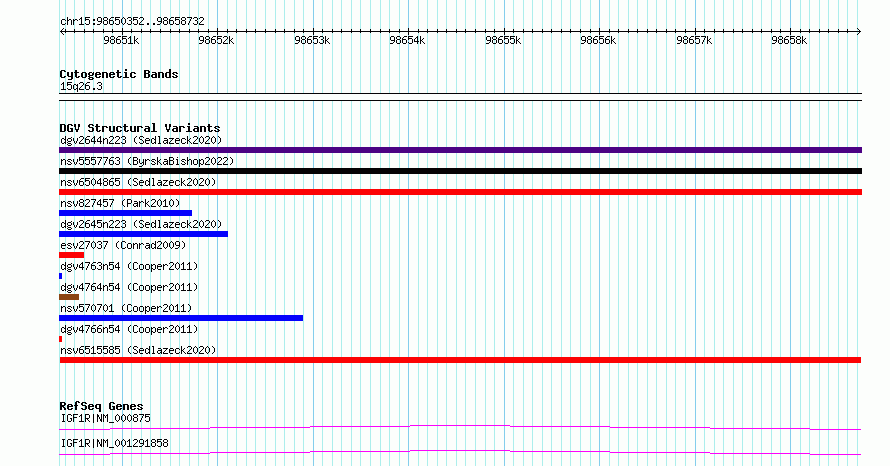Open the nsv5557763 (ByrskaBishop2022) variant label
The height and width of the screenshot is (466, 890).
point(147,161)
